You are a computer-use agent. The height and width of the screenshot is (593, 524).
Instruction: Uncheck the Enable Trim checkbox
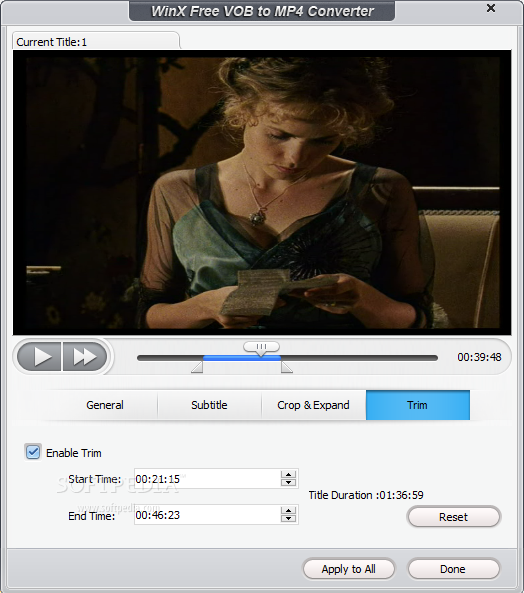point(33,452)
